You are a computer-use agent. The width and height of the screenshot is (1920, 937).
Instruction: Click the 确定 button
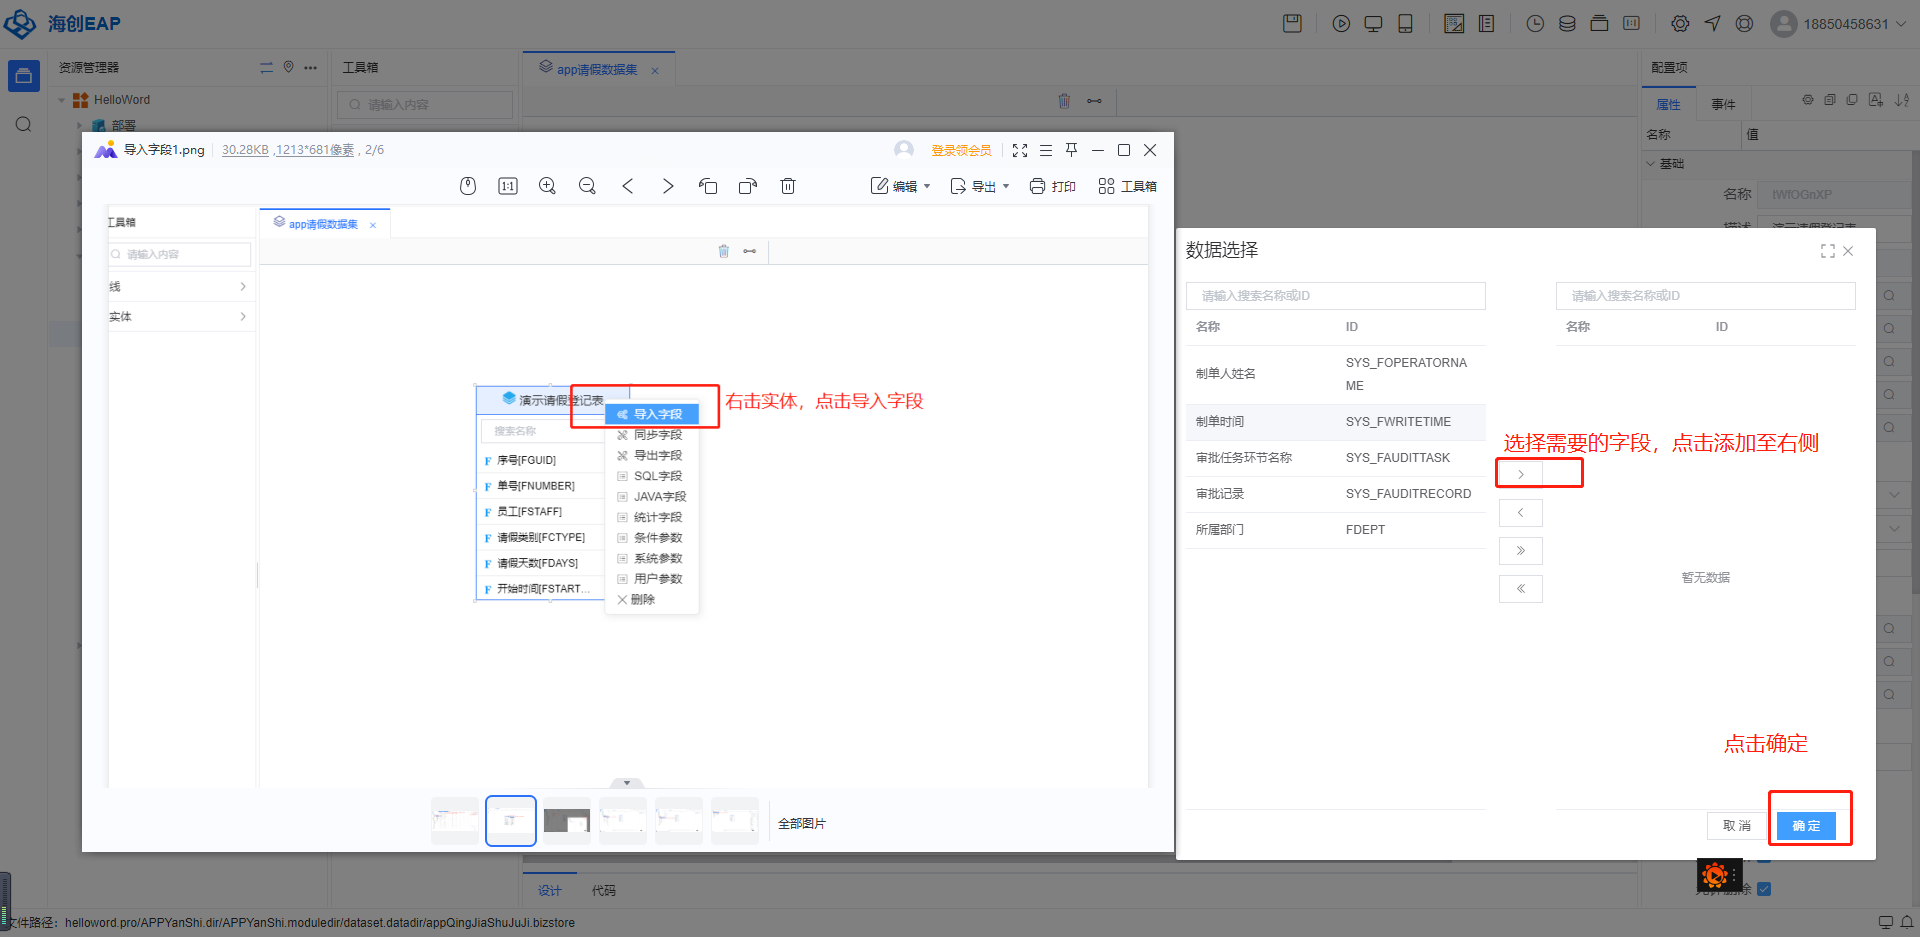pyautogui.click(x=1806, y=826)
